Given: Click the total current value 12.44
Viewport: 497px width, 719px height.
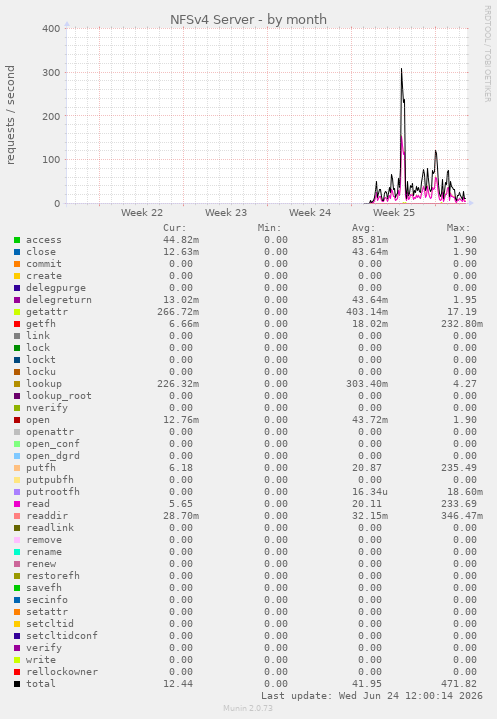Looking at the screenshot, I should pyautogui.click(x=178, y=684).
